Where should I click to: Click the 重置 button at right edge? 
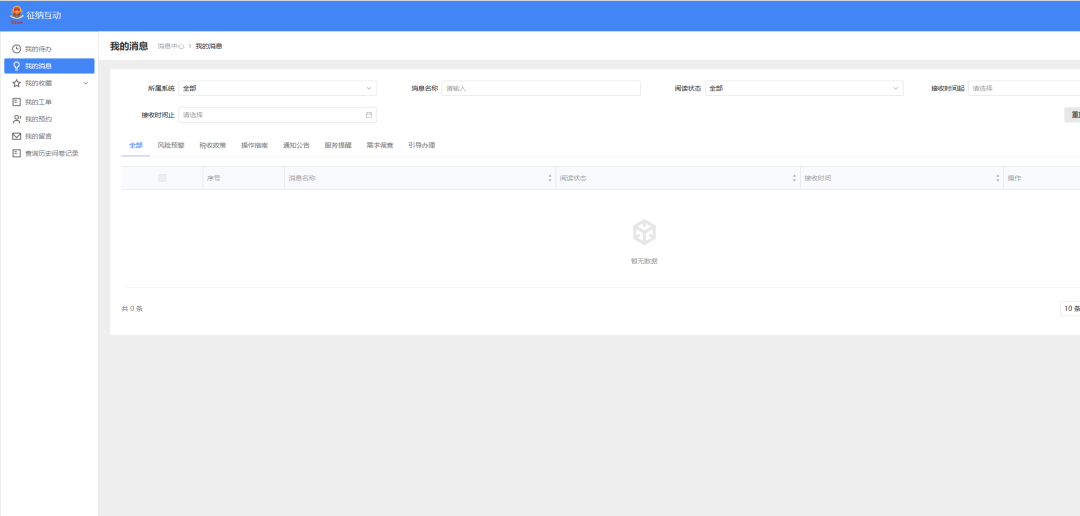point(1072,115)
